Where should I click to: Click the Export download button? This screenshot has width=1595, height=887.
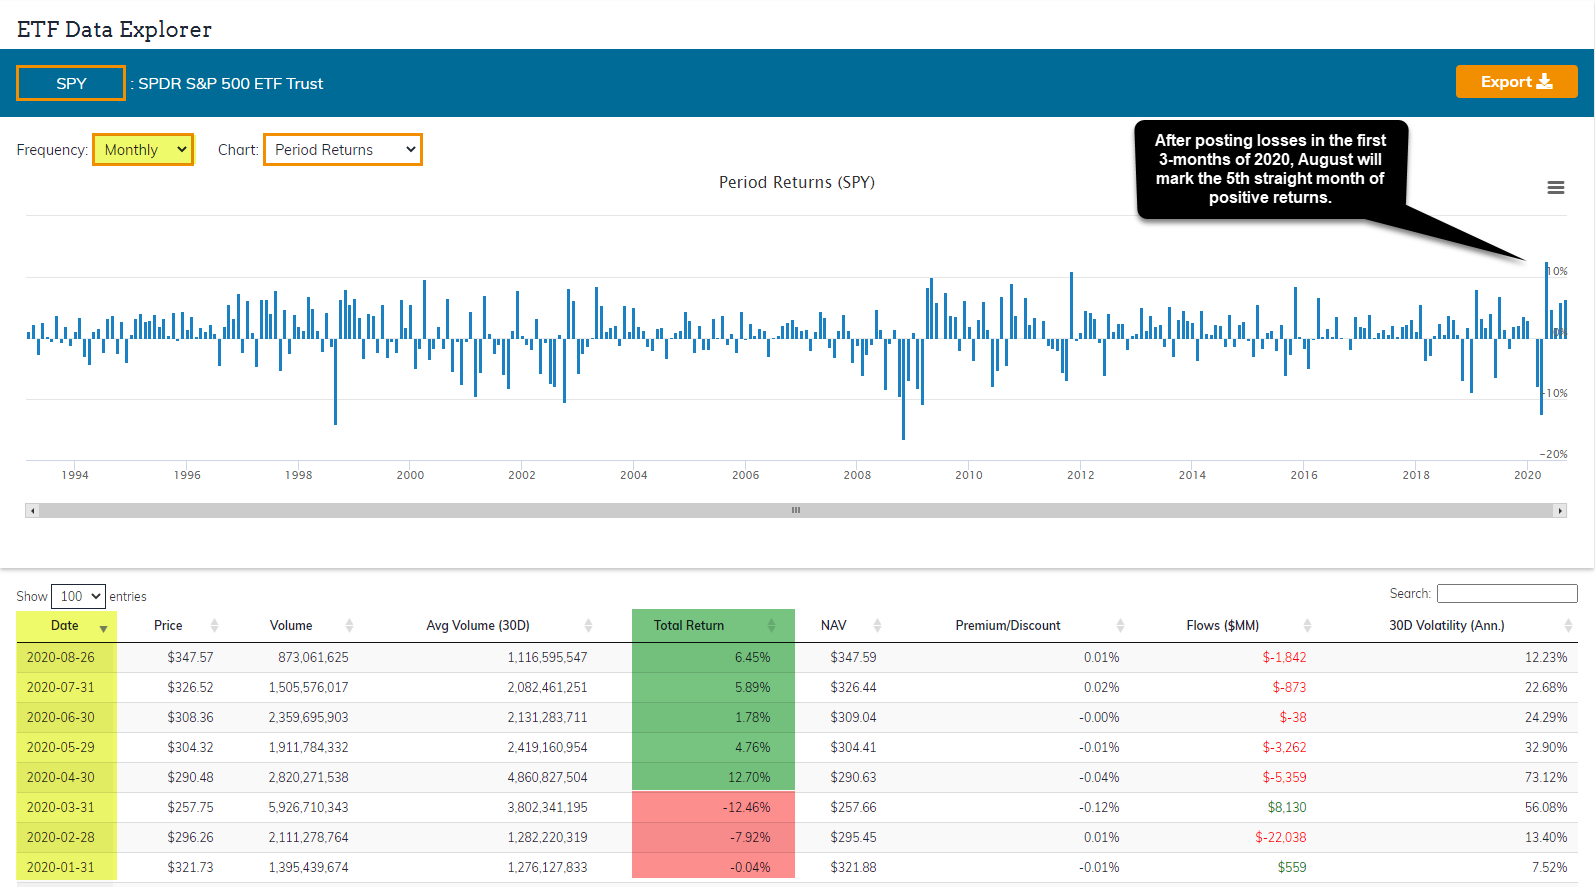(x=1516, y=82)
